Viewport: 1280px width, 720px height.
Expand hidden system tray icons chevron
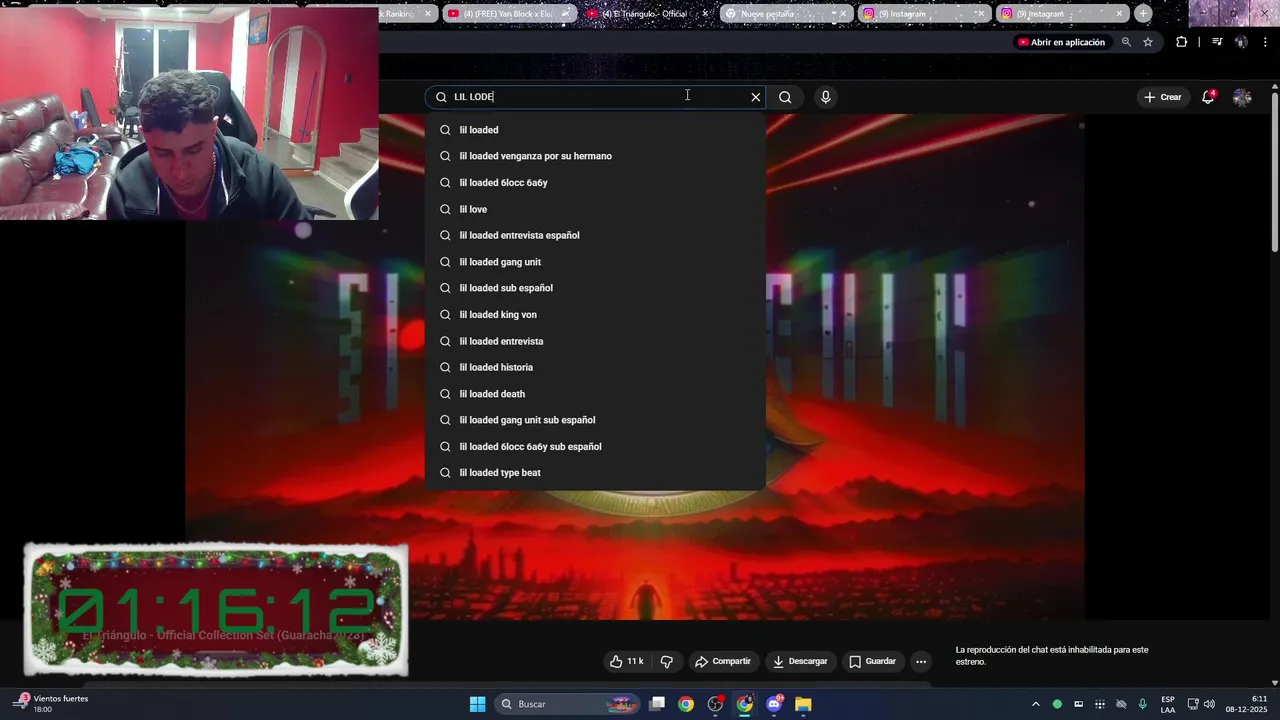pos(1035,704)
